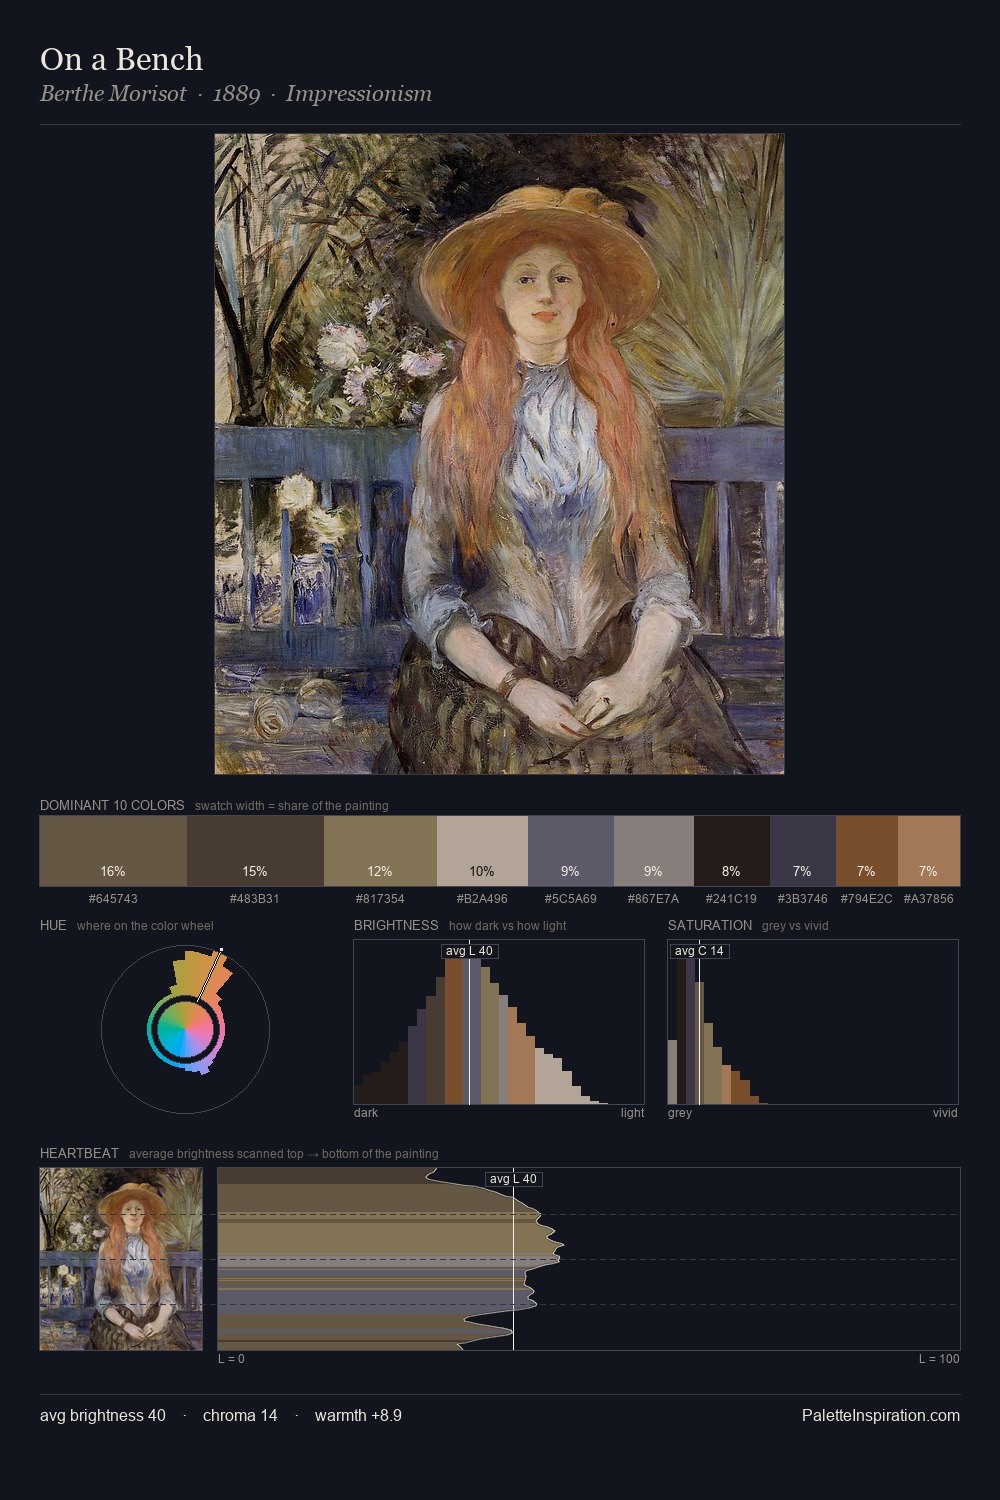Click the HUE section heading

point(53,925)
